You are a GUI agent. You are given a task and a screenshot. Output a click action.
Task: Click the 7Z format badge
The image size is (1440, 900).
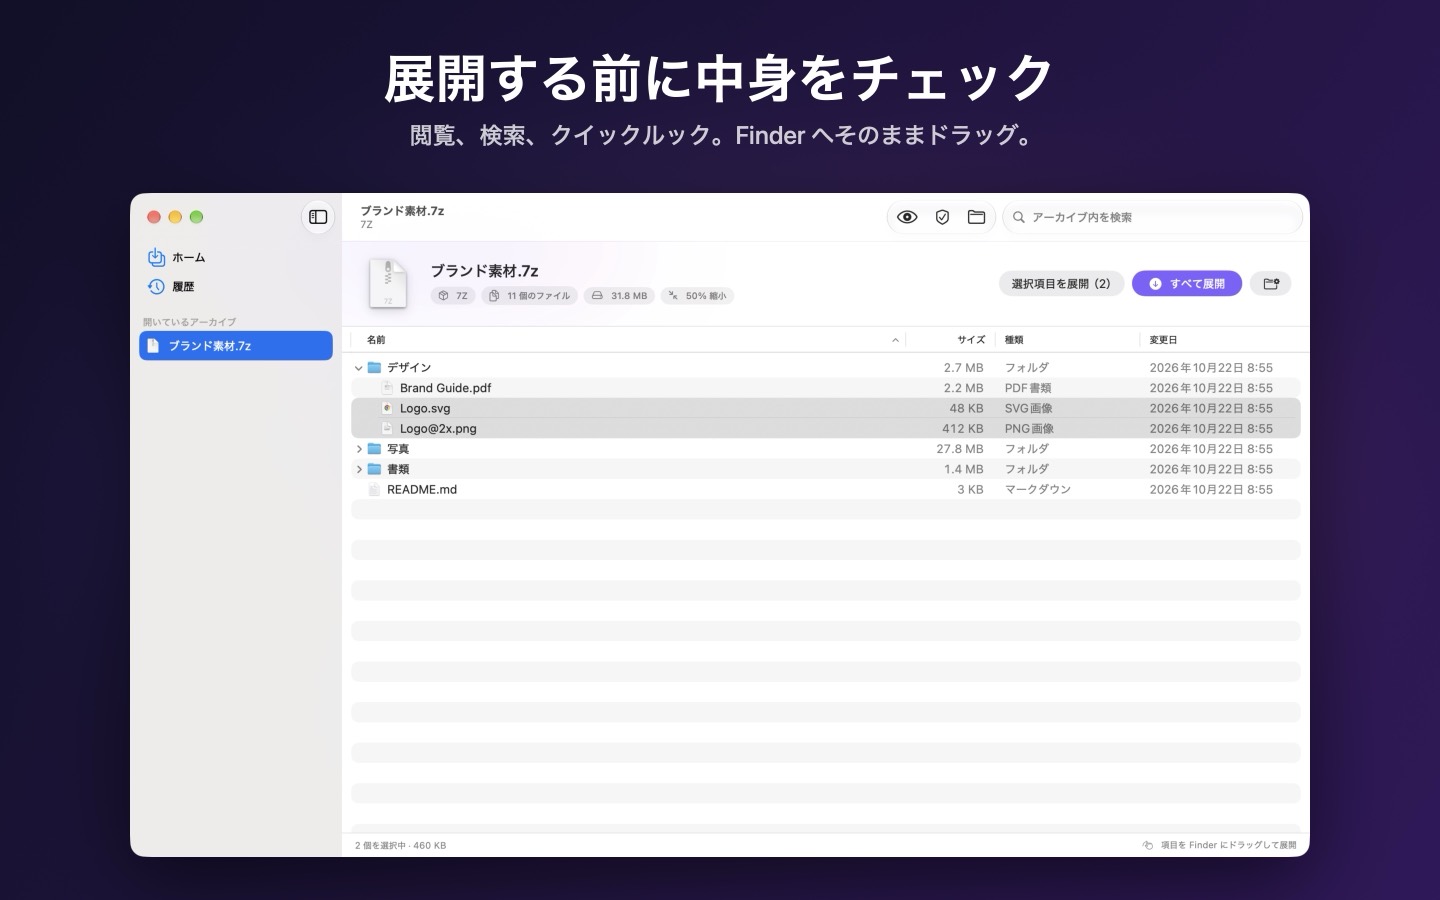[x=453, y=296]
